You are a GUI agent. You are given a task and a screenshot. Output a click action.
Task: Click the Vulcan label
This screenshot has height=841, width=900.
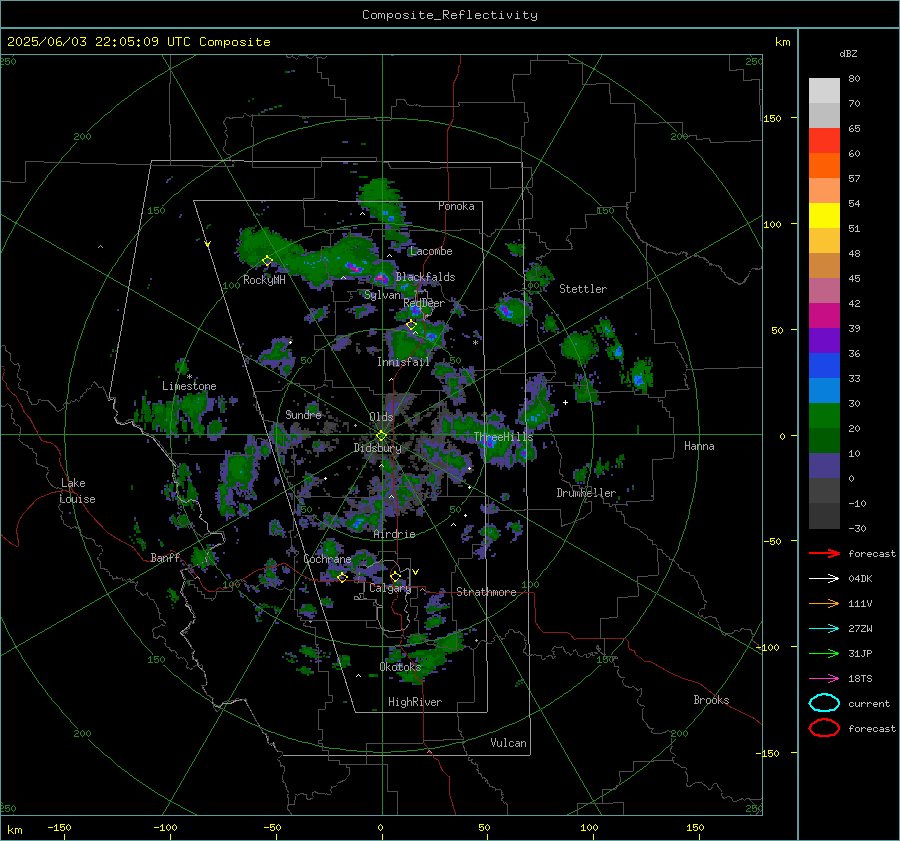pos(509,743)
